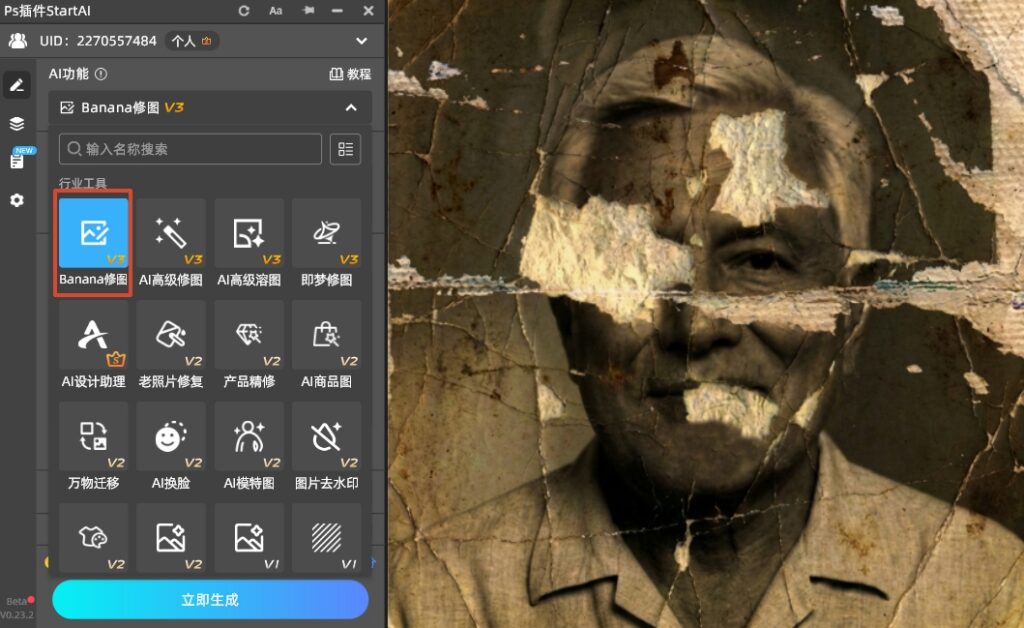Open the AI设计助理 tool
1024x628 pixels.
[93, 345]
